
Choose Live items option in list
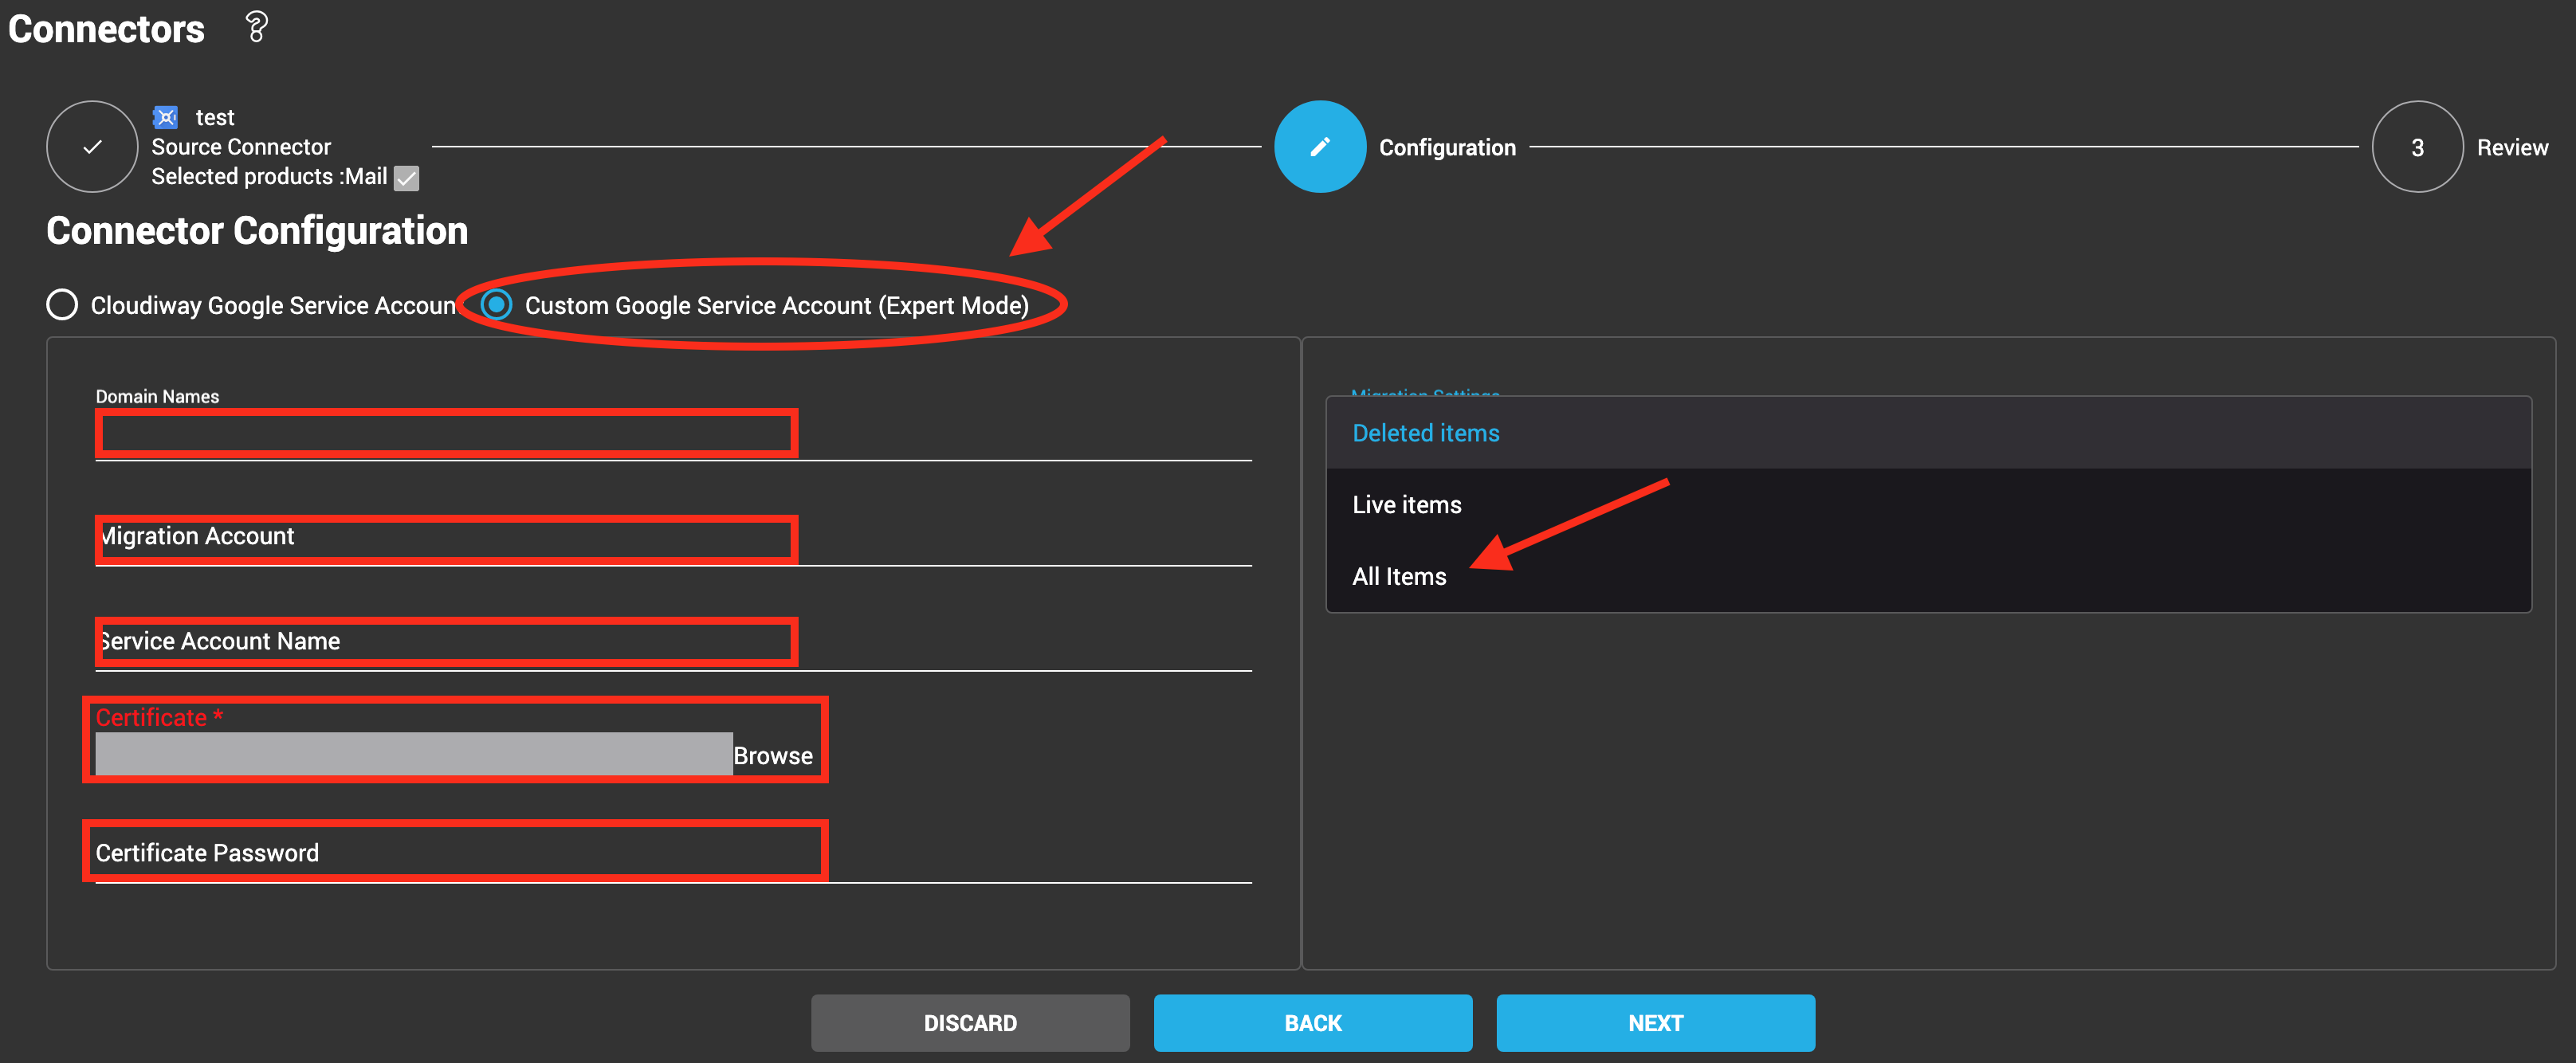[x=1406, y=505]
